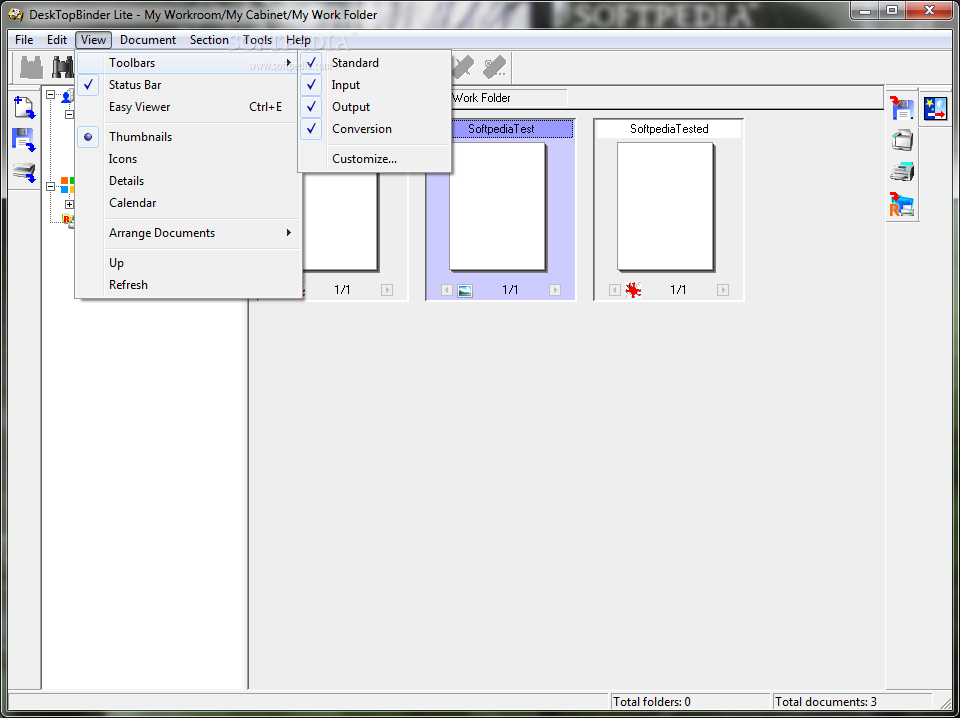The width and height of the screenshot is (960, 718).
Task: Select the Details view mode
Action: [189, 181]
